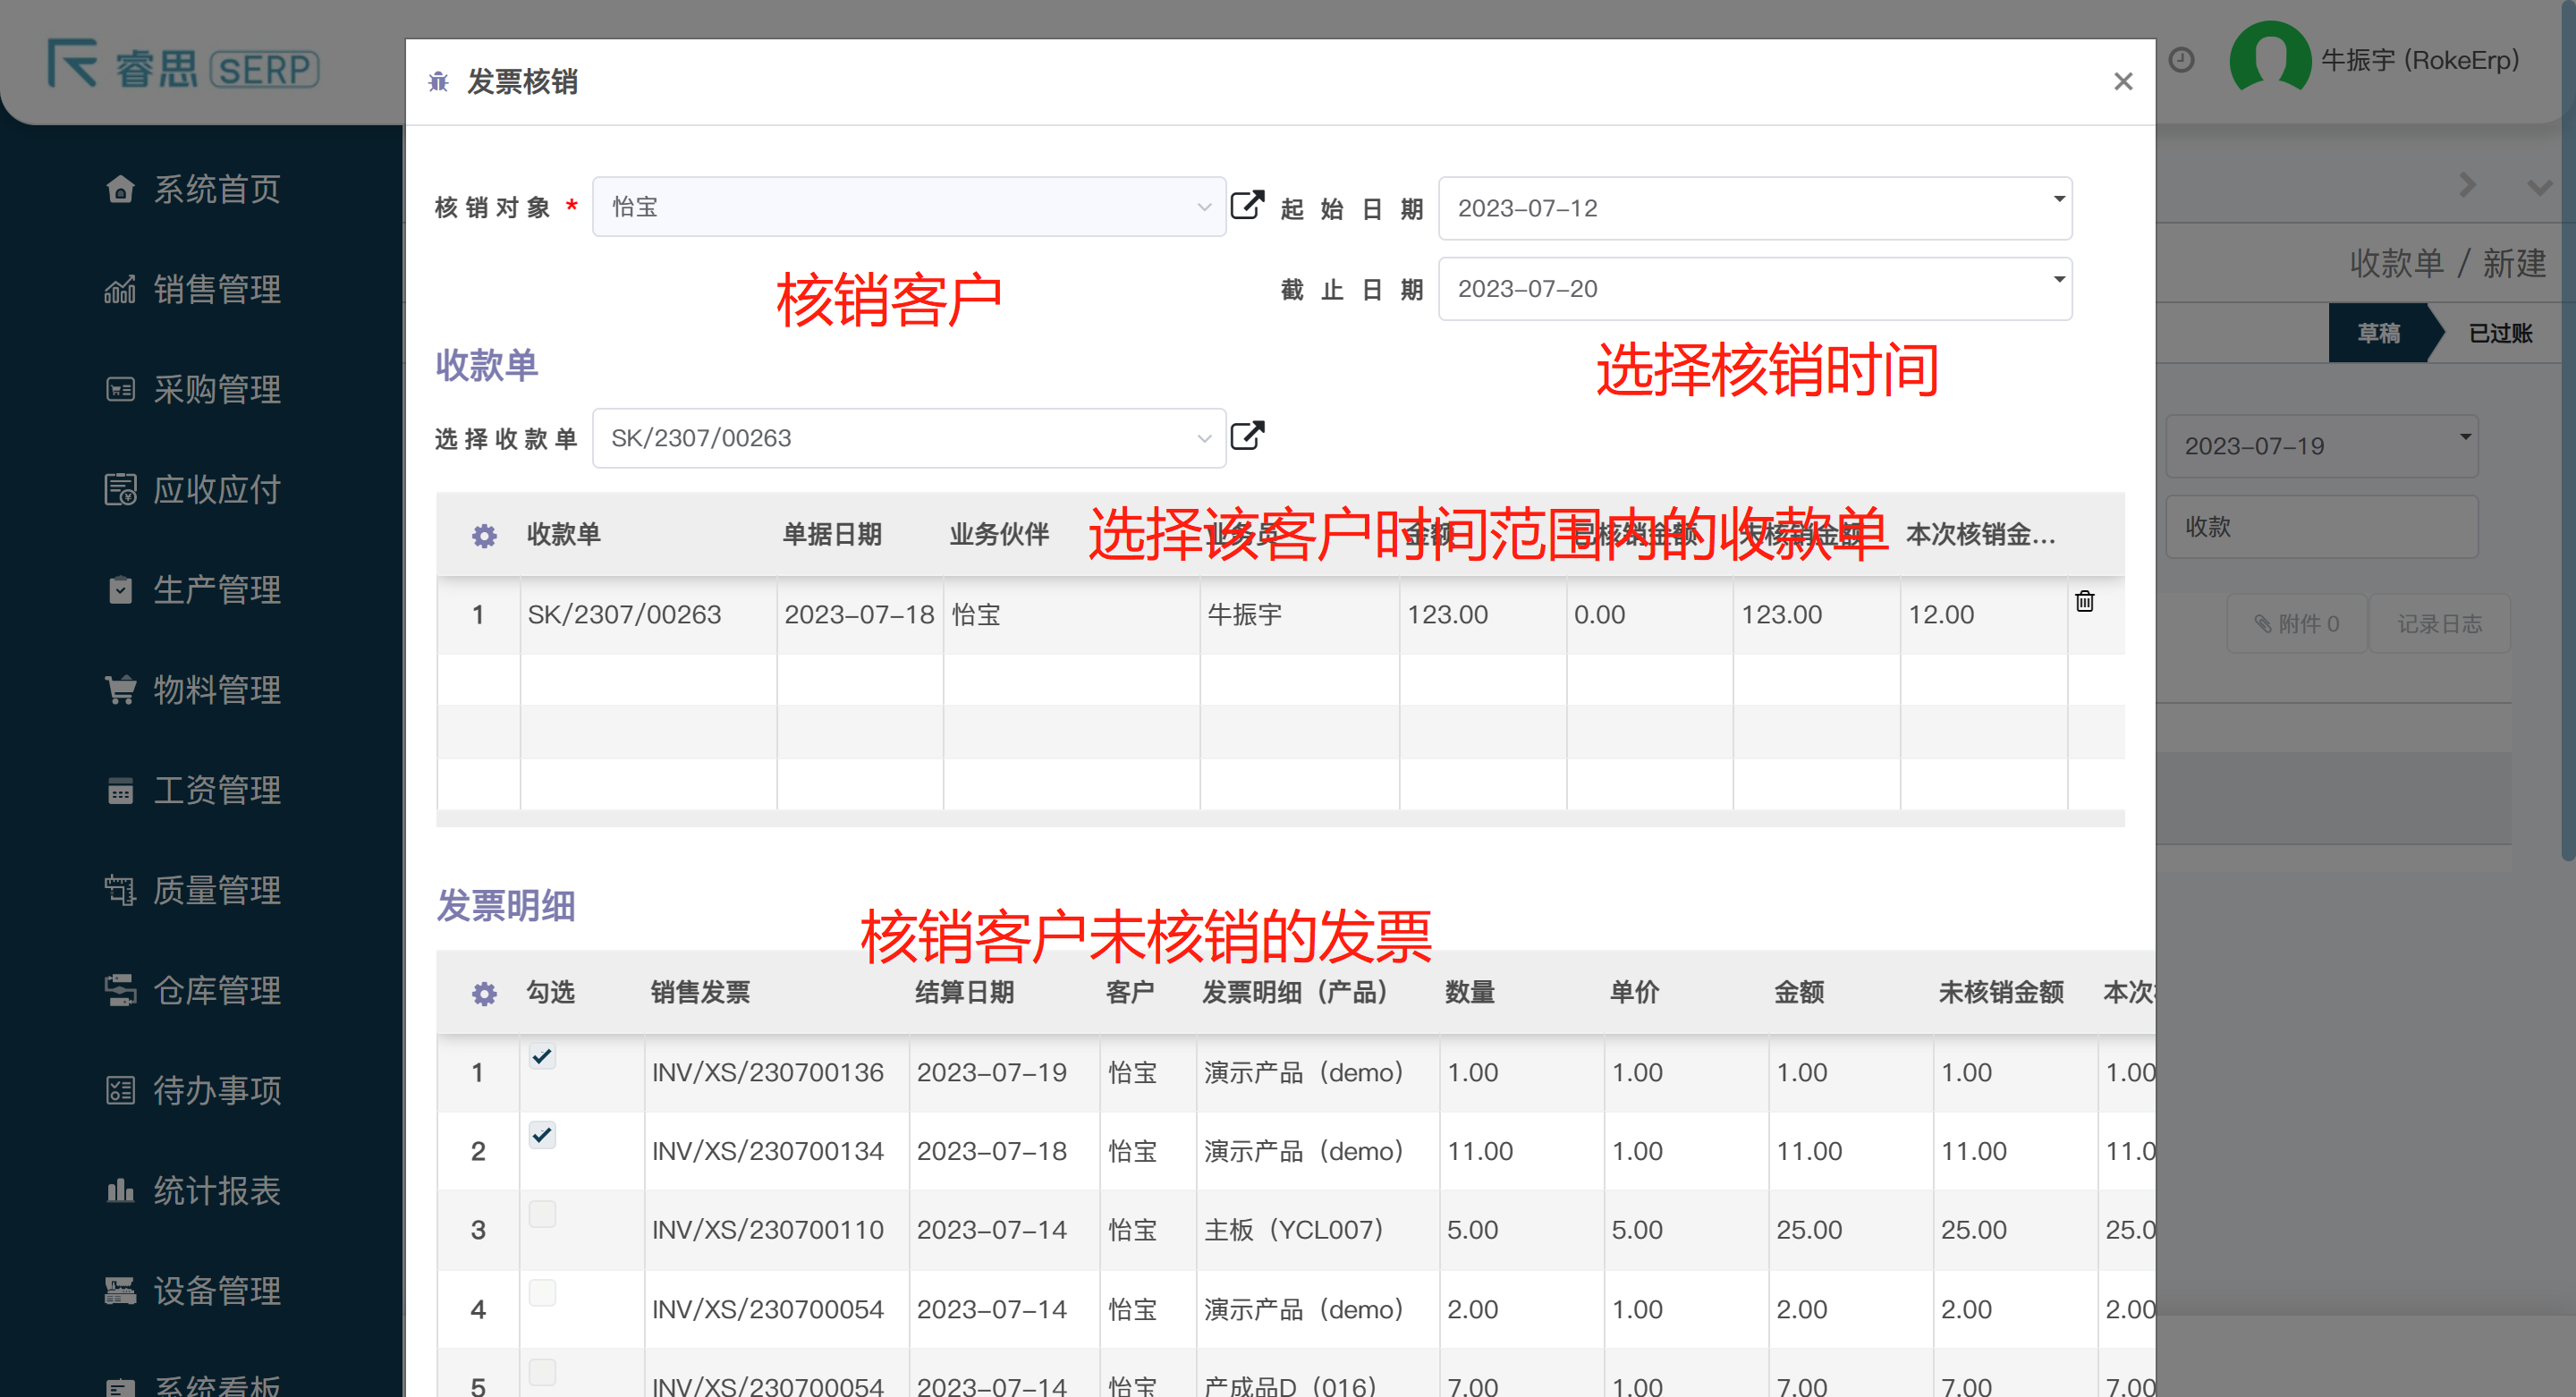2576x1397 pixels.
Task: Click the bug icon beside 发票核销 title
Action: click(x=438, y=82)
